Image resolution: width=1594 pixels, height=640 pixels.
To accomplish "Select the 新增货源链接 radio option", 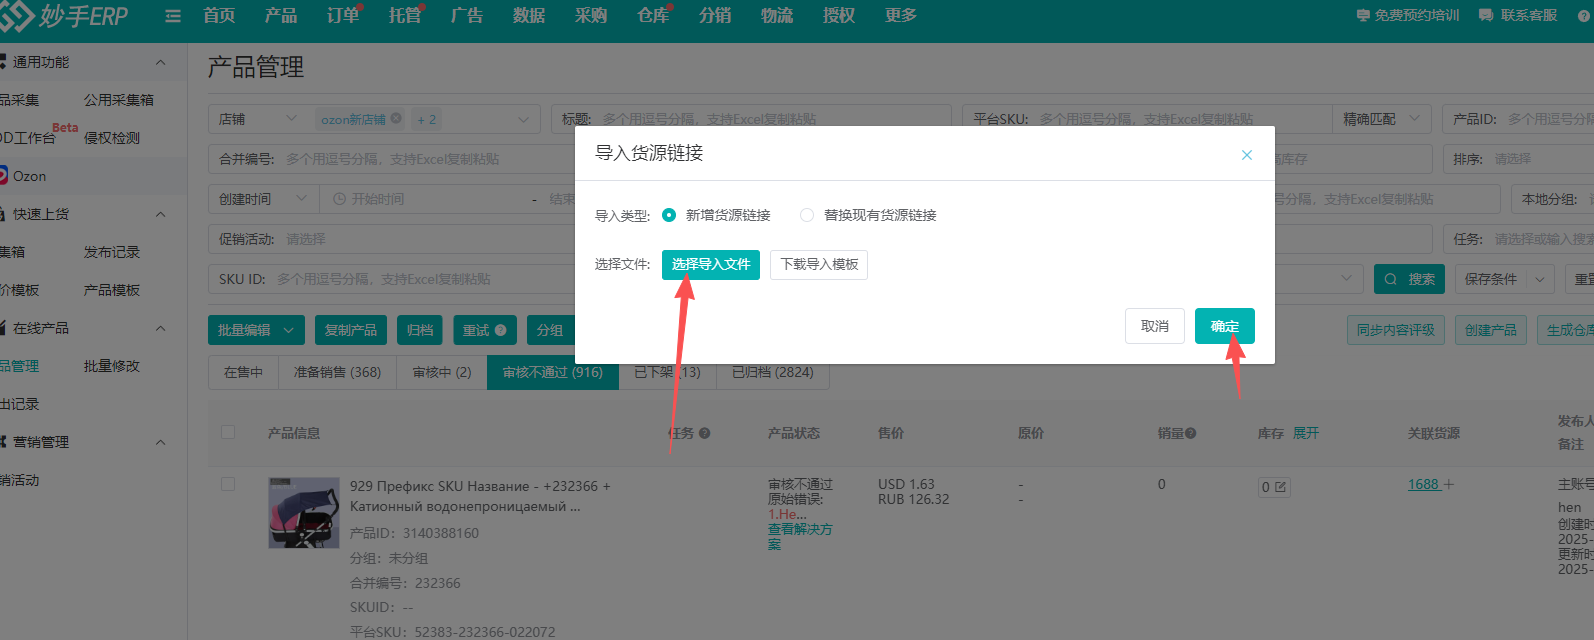I will 669,215.
